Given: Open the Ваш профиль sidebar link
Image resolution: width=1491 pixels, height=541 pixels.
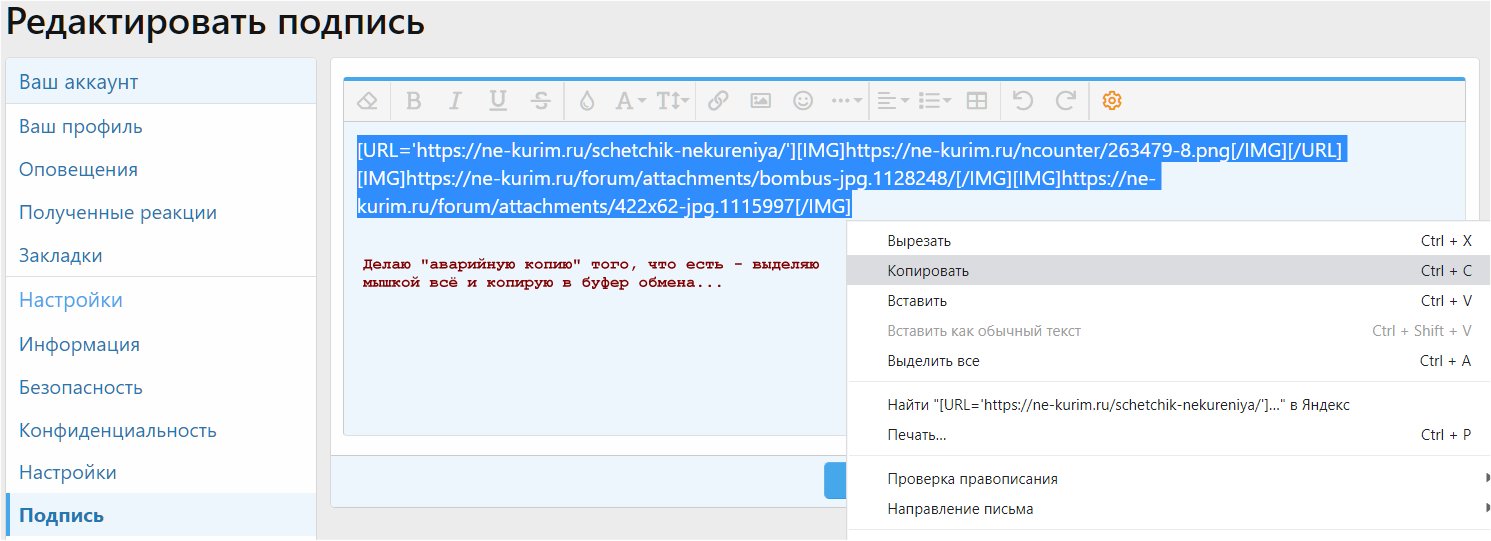Looking at the screenshot, I should coord(81,127).
